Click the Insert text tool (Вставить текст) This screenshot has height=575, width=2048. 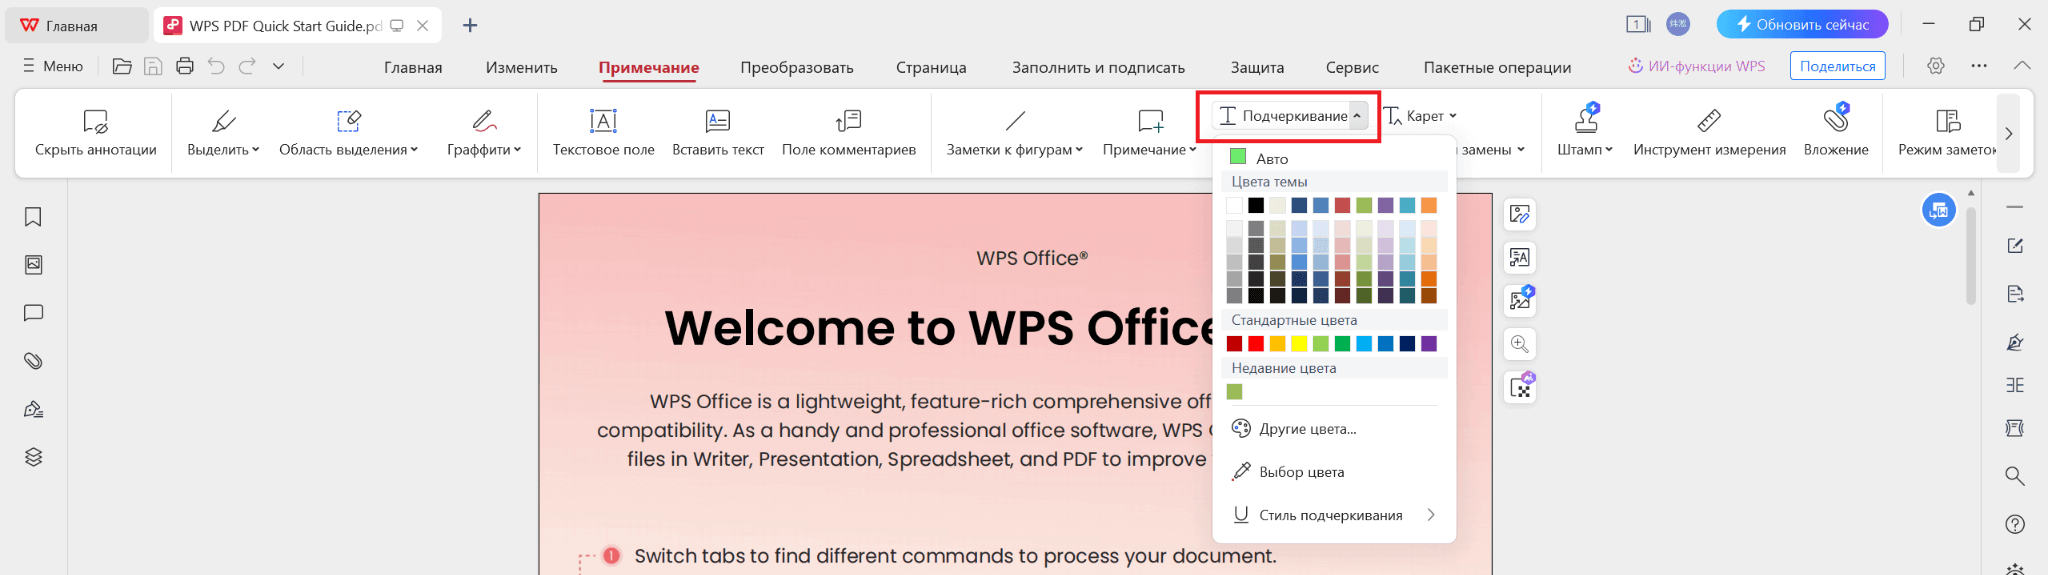[x=718, y=132]
